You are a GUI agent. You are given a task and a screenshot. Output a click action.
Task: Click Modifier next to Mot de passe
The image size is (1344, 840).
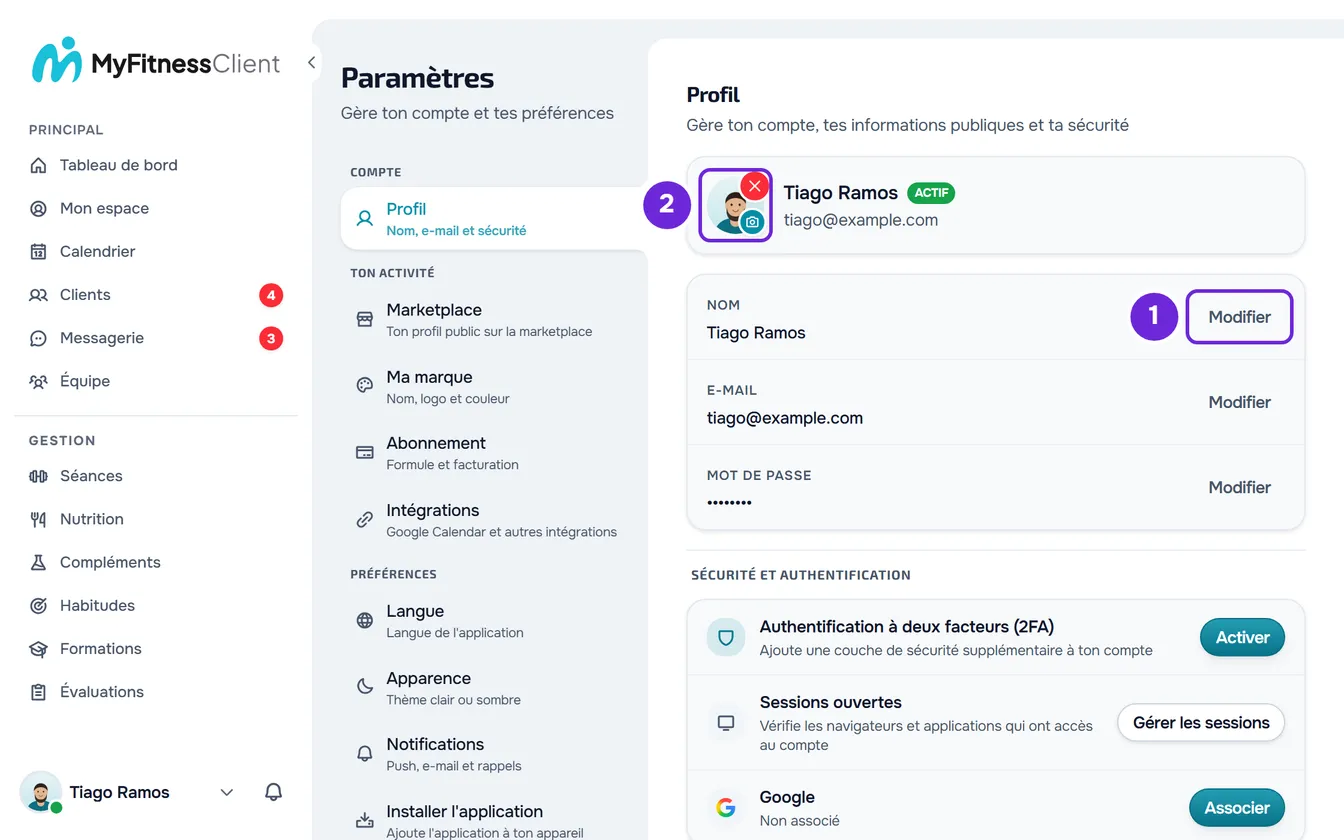(1239, 487)
